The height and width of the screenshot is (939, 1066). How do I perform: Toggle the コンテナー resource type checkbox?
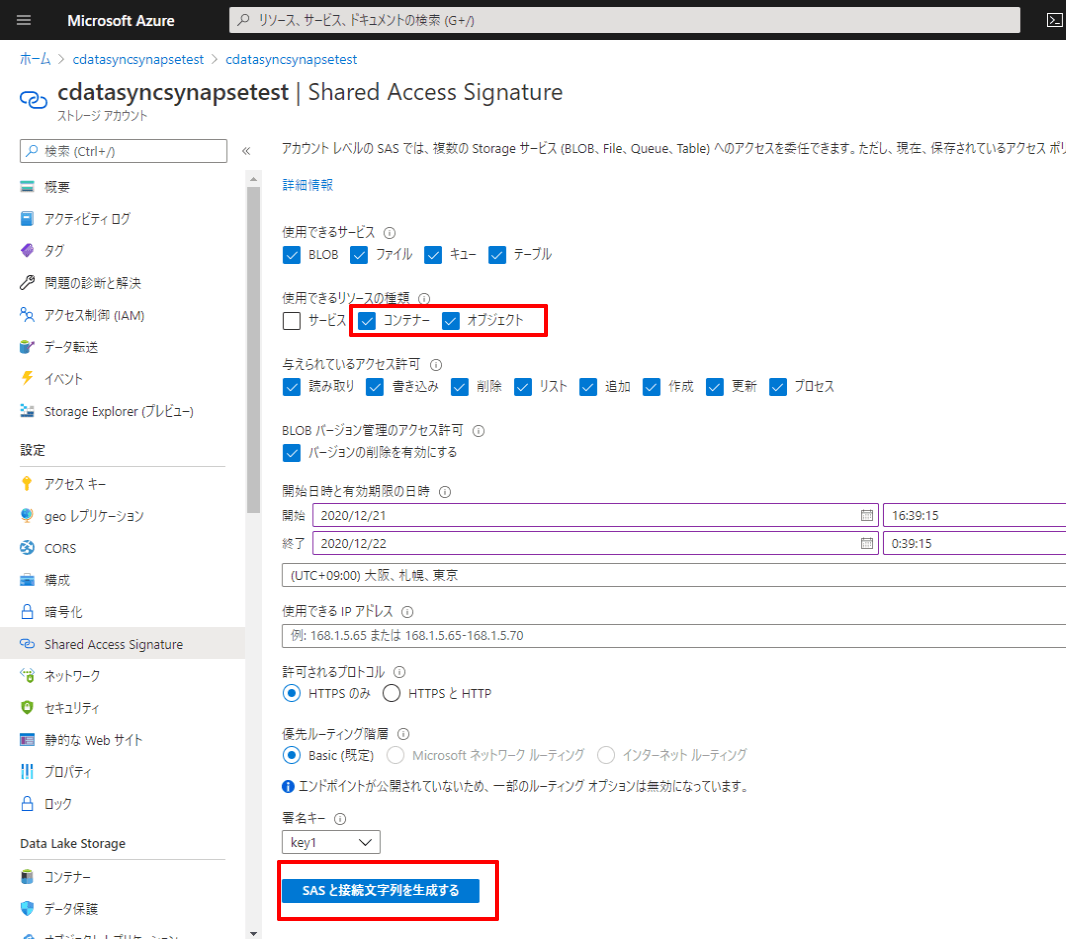tap(367, 321)
